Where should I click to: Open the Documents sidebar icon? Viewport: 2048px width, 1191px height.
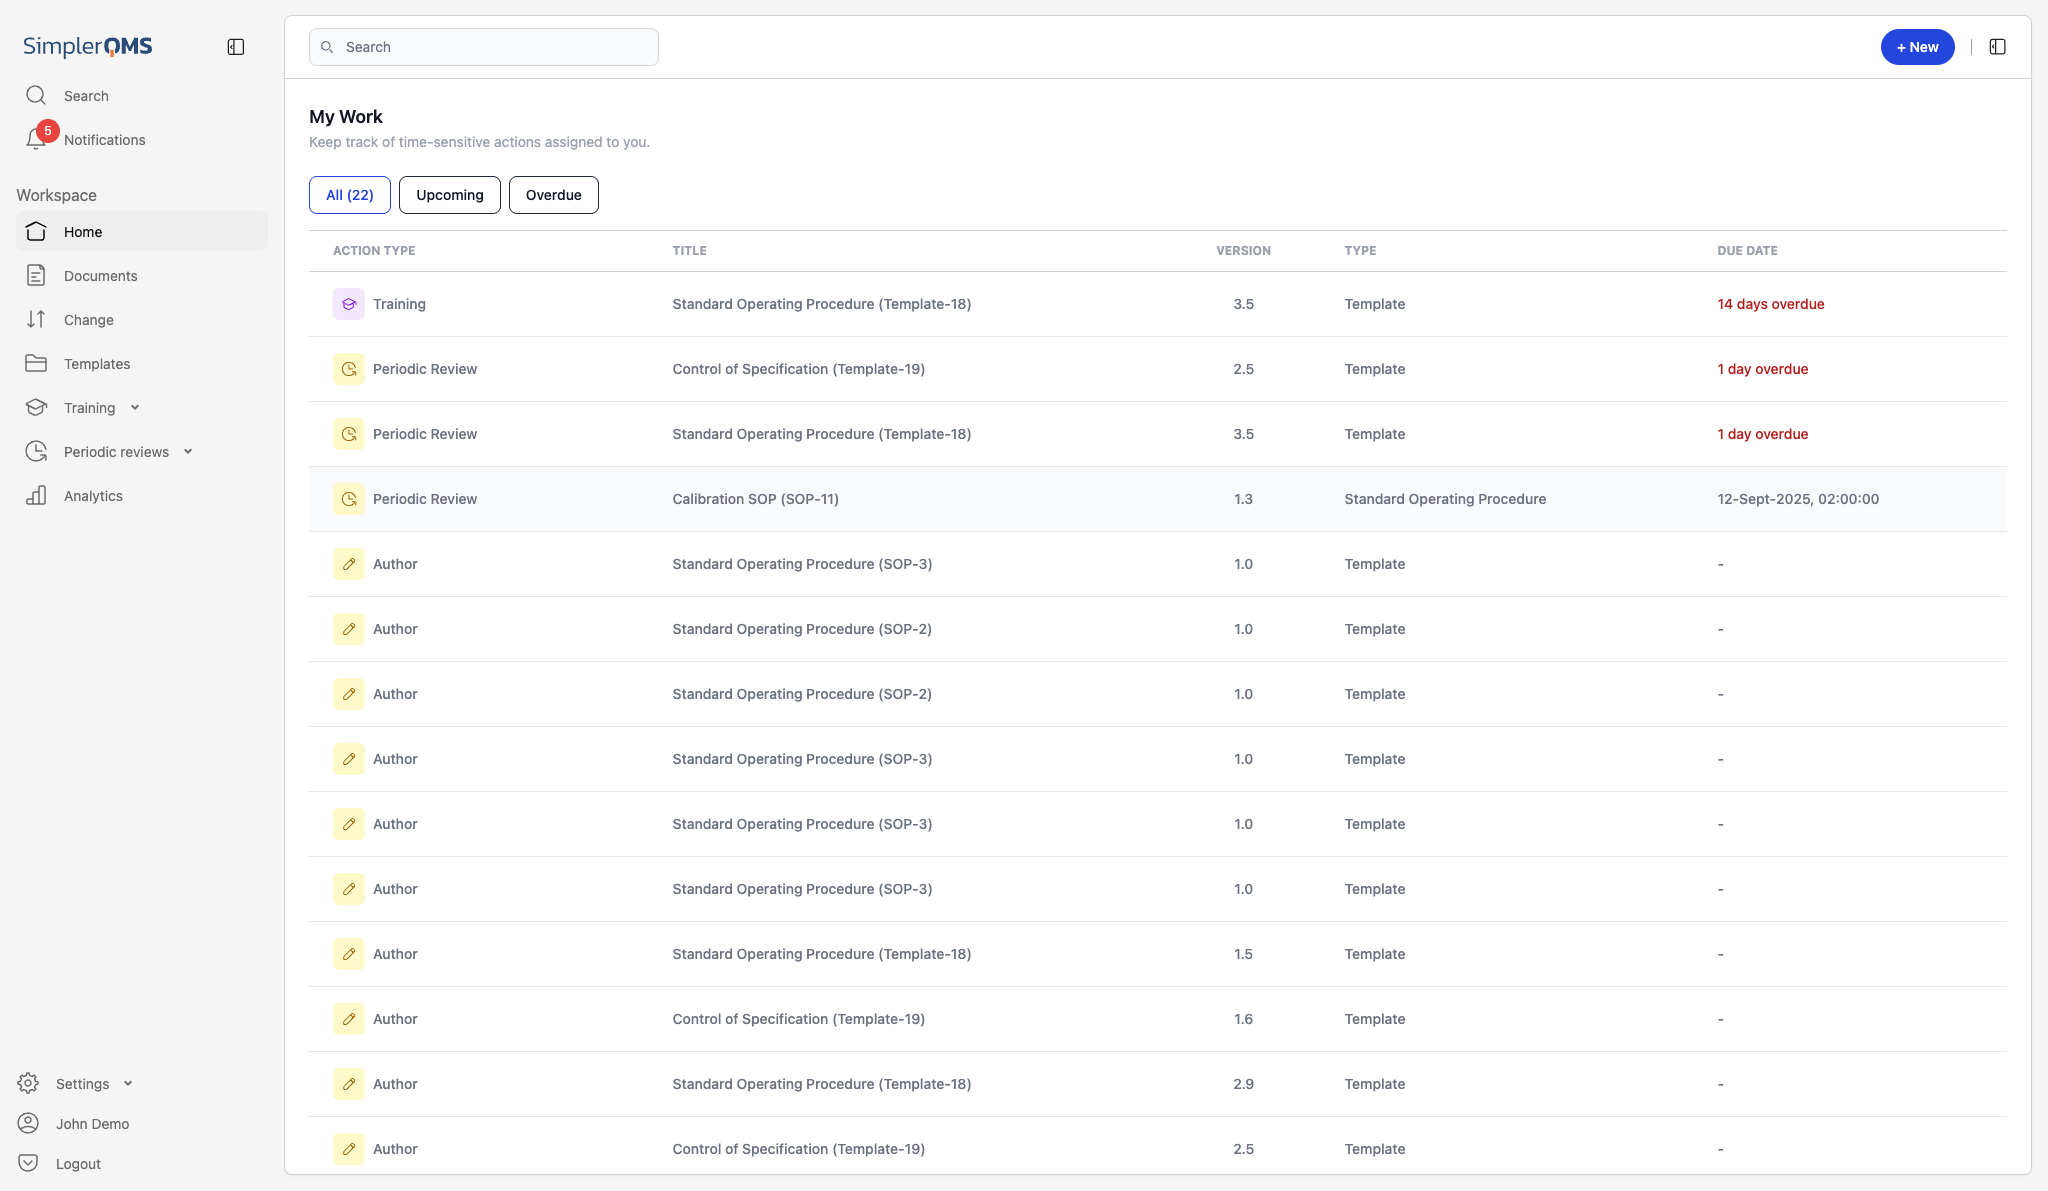pos(36,276)
